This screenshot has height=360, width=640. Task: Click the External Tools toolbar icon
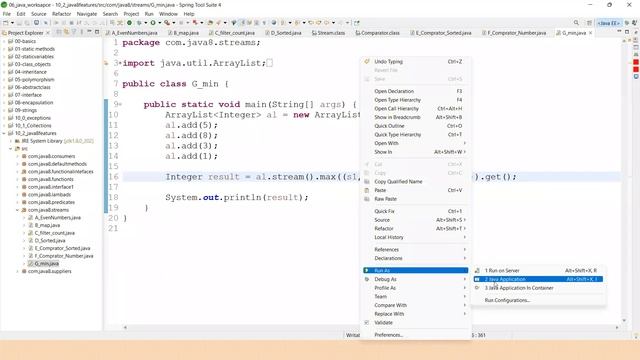[167, 23]
